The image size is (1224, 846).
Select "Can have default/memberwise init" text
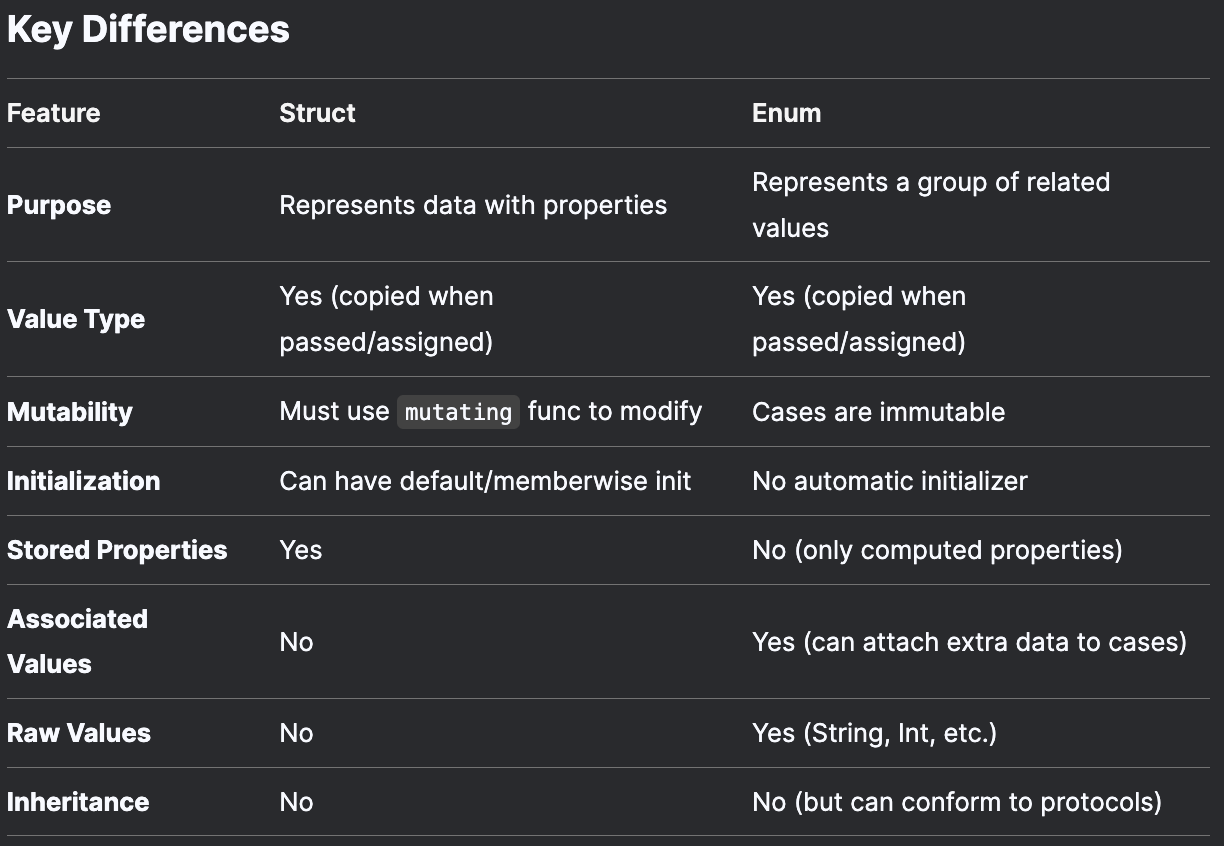tap(485, 481)
